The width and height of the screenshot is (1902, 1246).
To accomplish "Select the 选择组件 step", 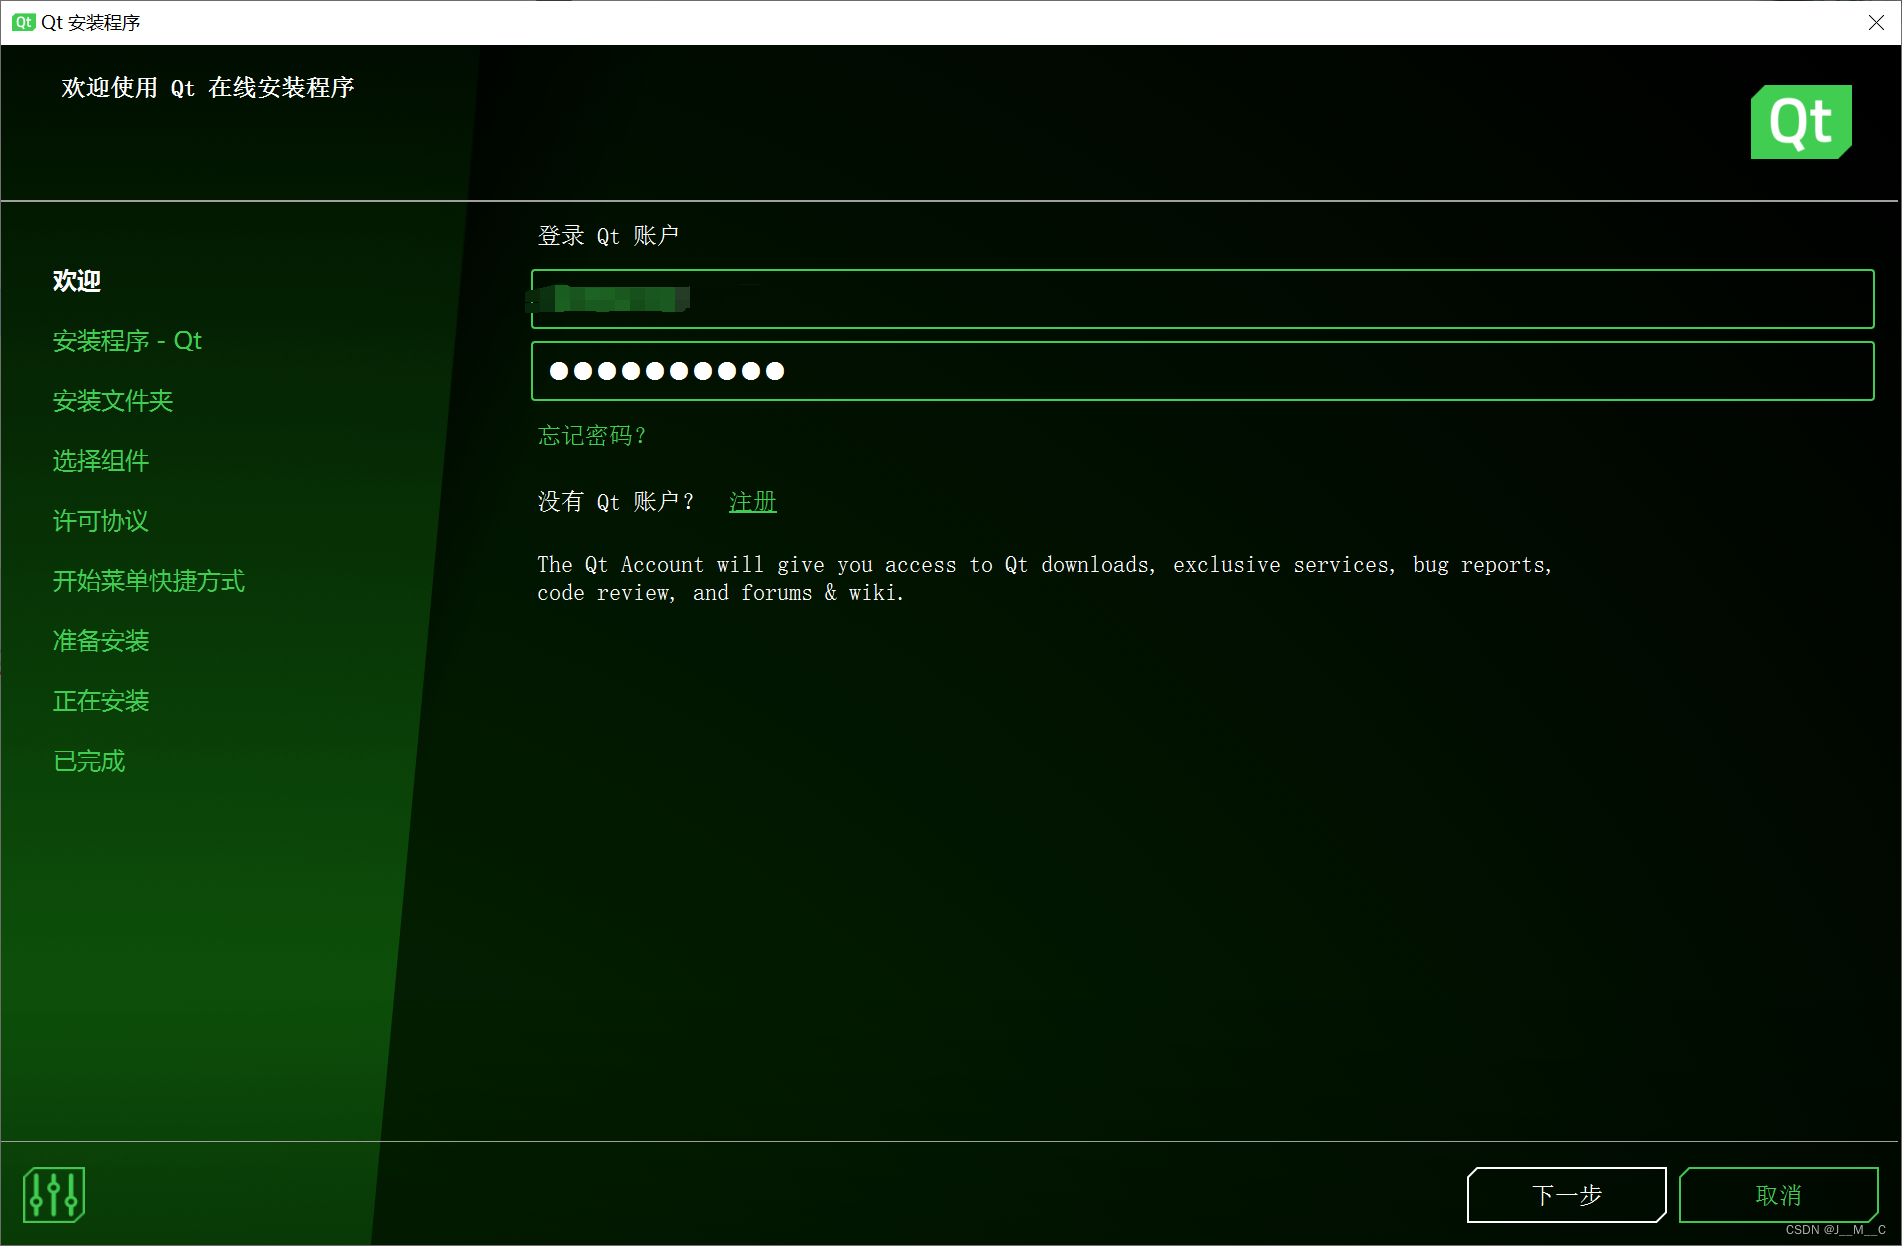I will coord(101,461).
